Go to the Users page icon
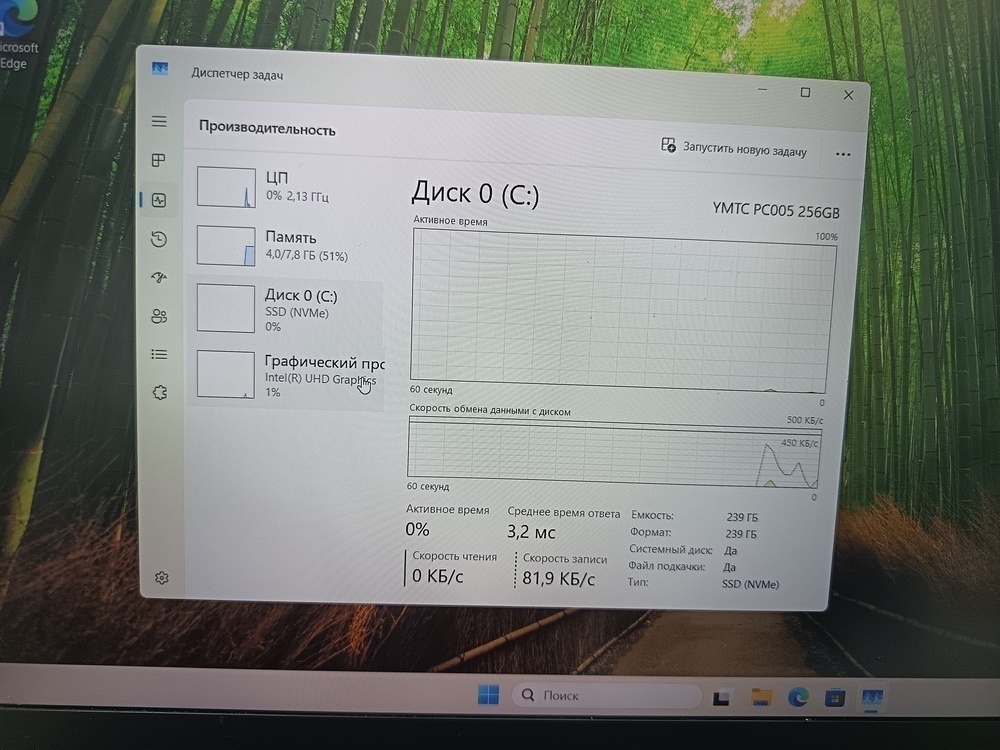1000x750 pixels. pos(159,316)
